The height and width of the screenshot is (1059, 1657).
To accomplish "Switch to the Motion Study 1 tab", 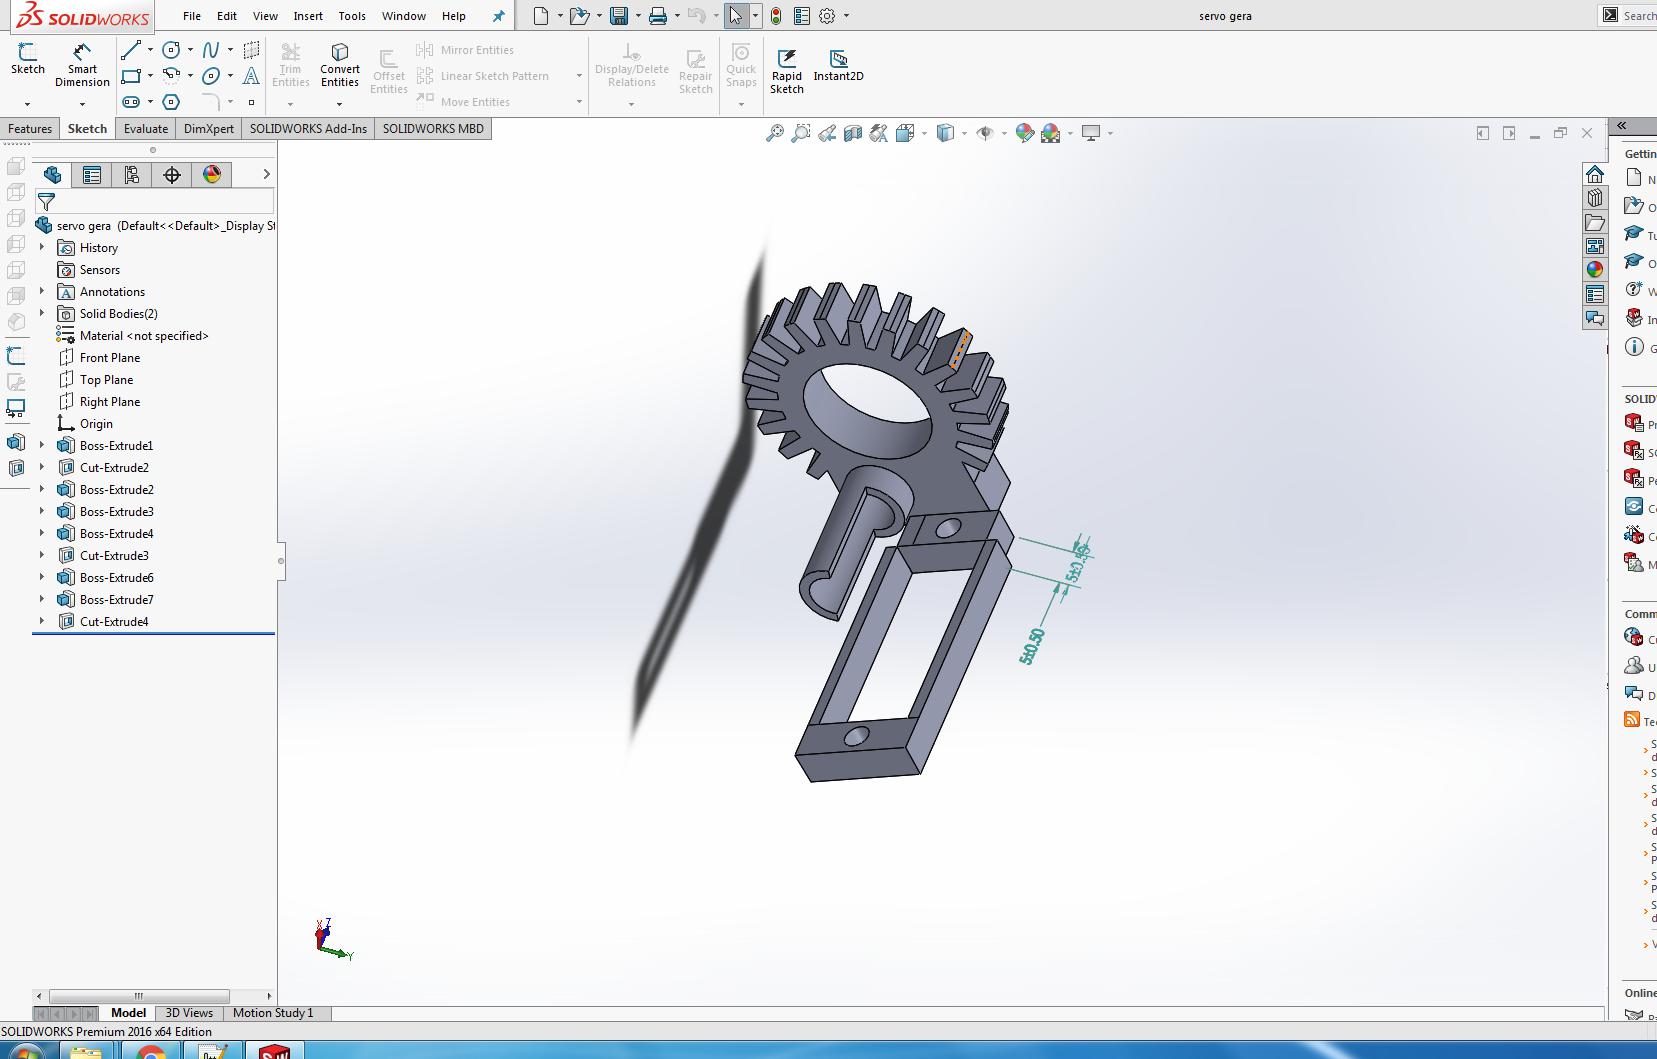I will click(273, 1013).
